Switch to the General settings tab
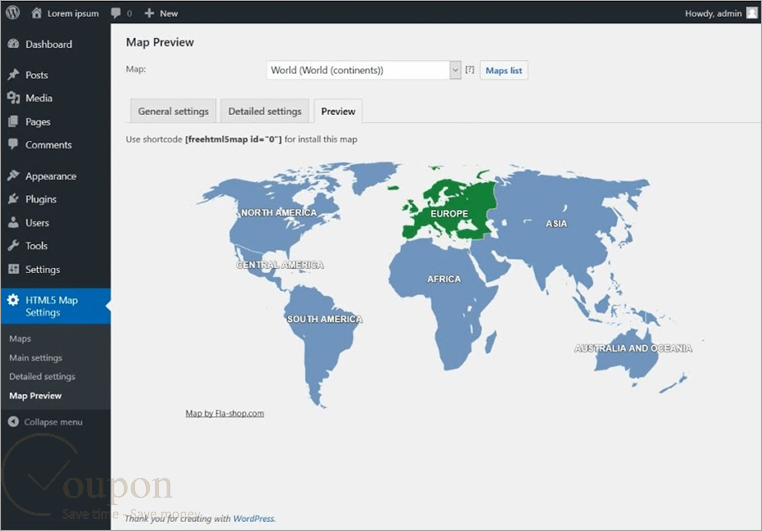Image resolution: width=762 pixels, height=531 pixels. [x=173, y=111]
